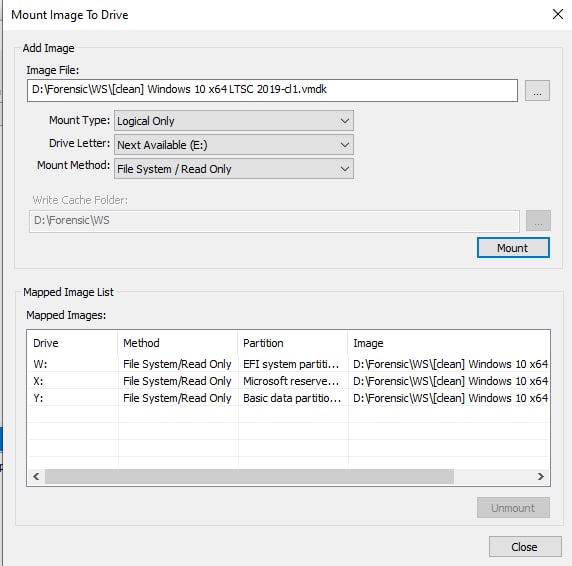Close the dialog with the X icon

(558, 15)
